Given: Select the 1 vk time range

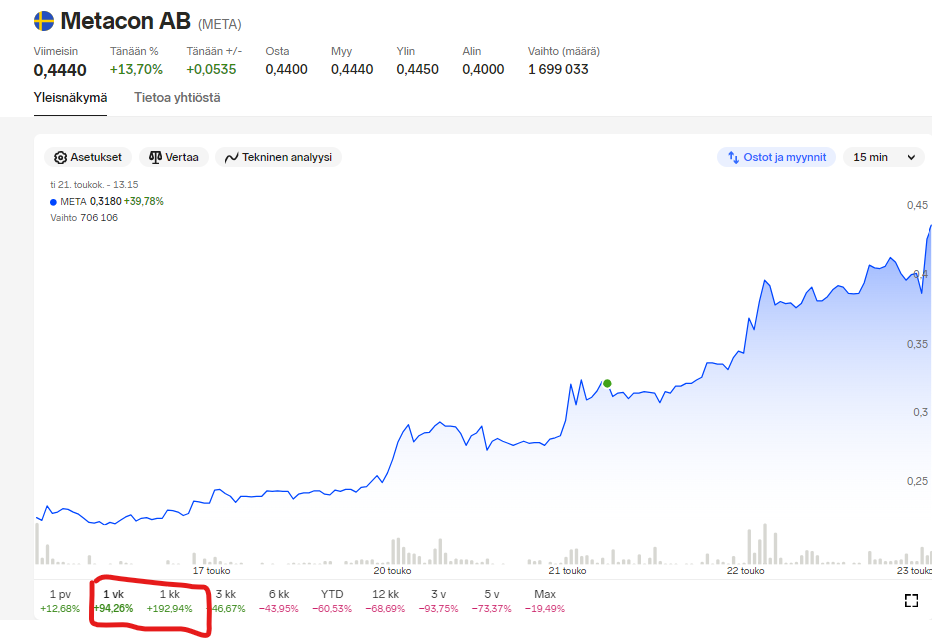Looking at the screenshot, I should coord(113,601).
